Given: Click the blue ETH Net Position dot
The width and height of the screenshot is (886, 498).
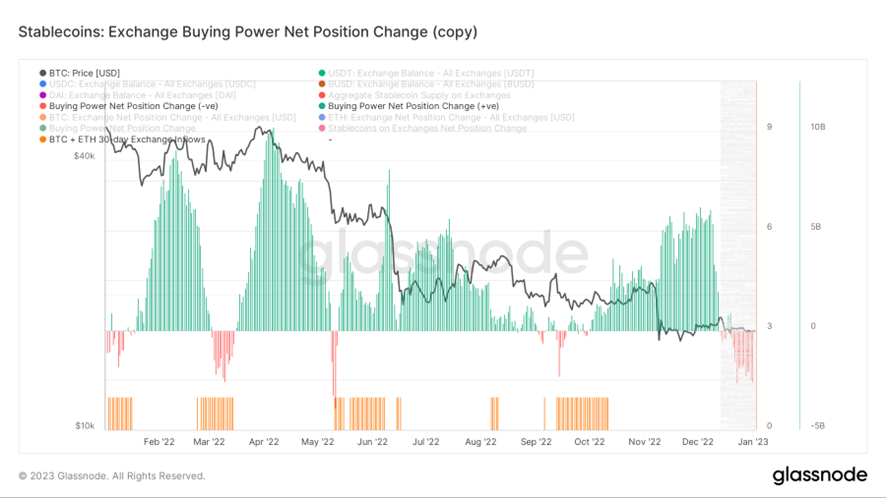Looking at the screenshot, I should tap(321, 117).
